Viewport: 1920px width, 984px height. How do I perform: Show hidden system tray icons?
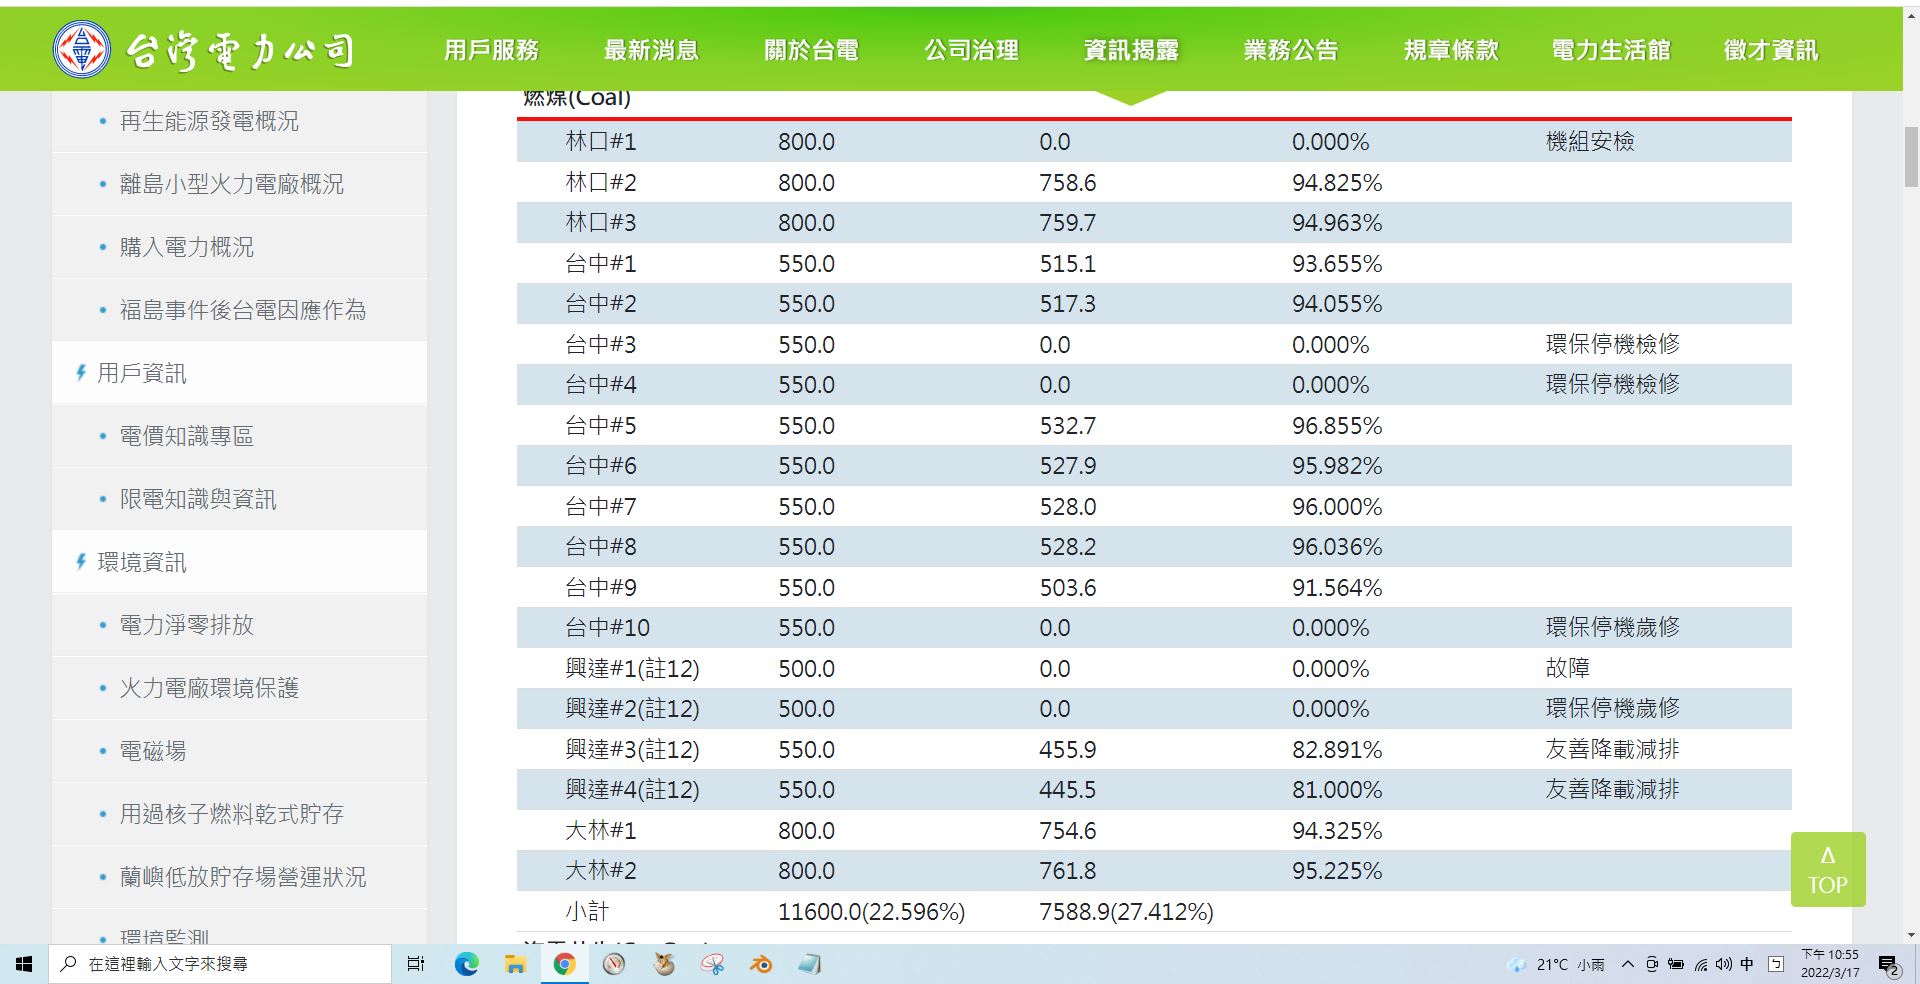pyautogui.click(x=1627, y=964)
